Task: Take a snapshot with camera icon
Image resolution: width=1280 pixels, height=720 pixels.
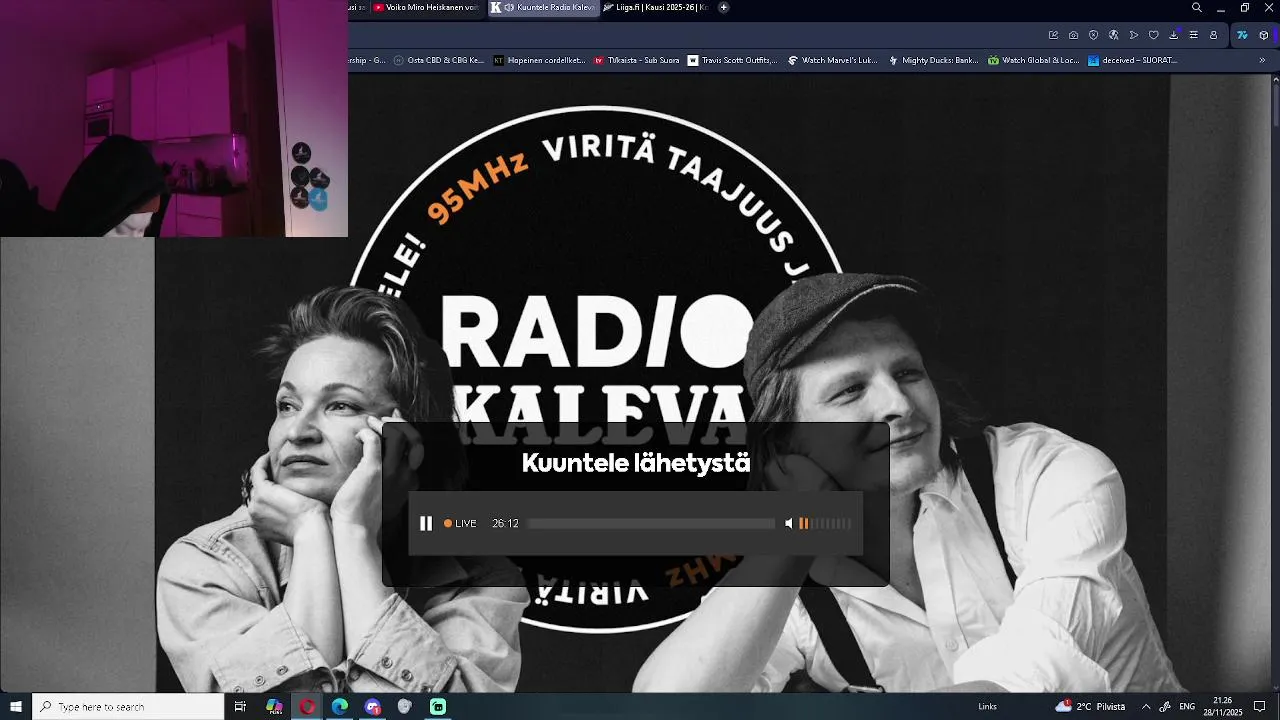Action: point(1073,35)
